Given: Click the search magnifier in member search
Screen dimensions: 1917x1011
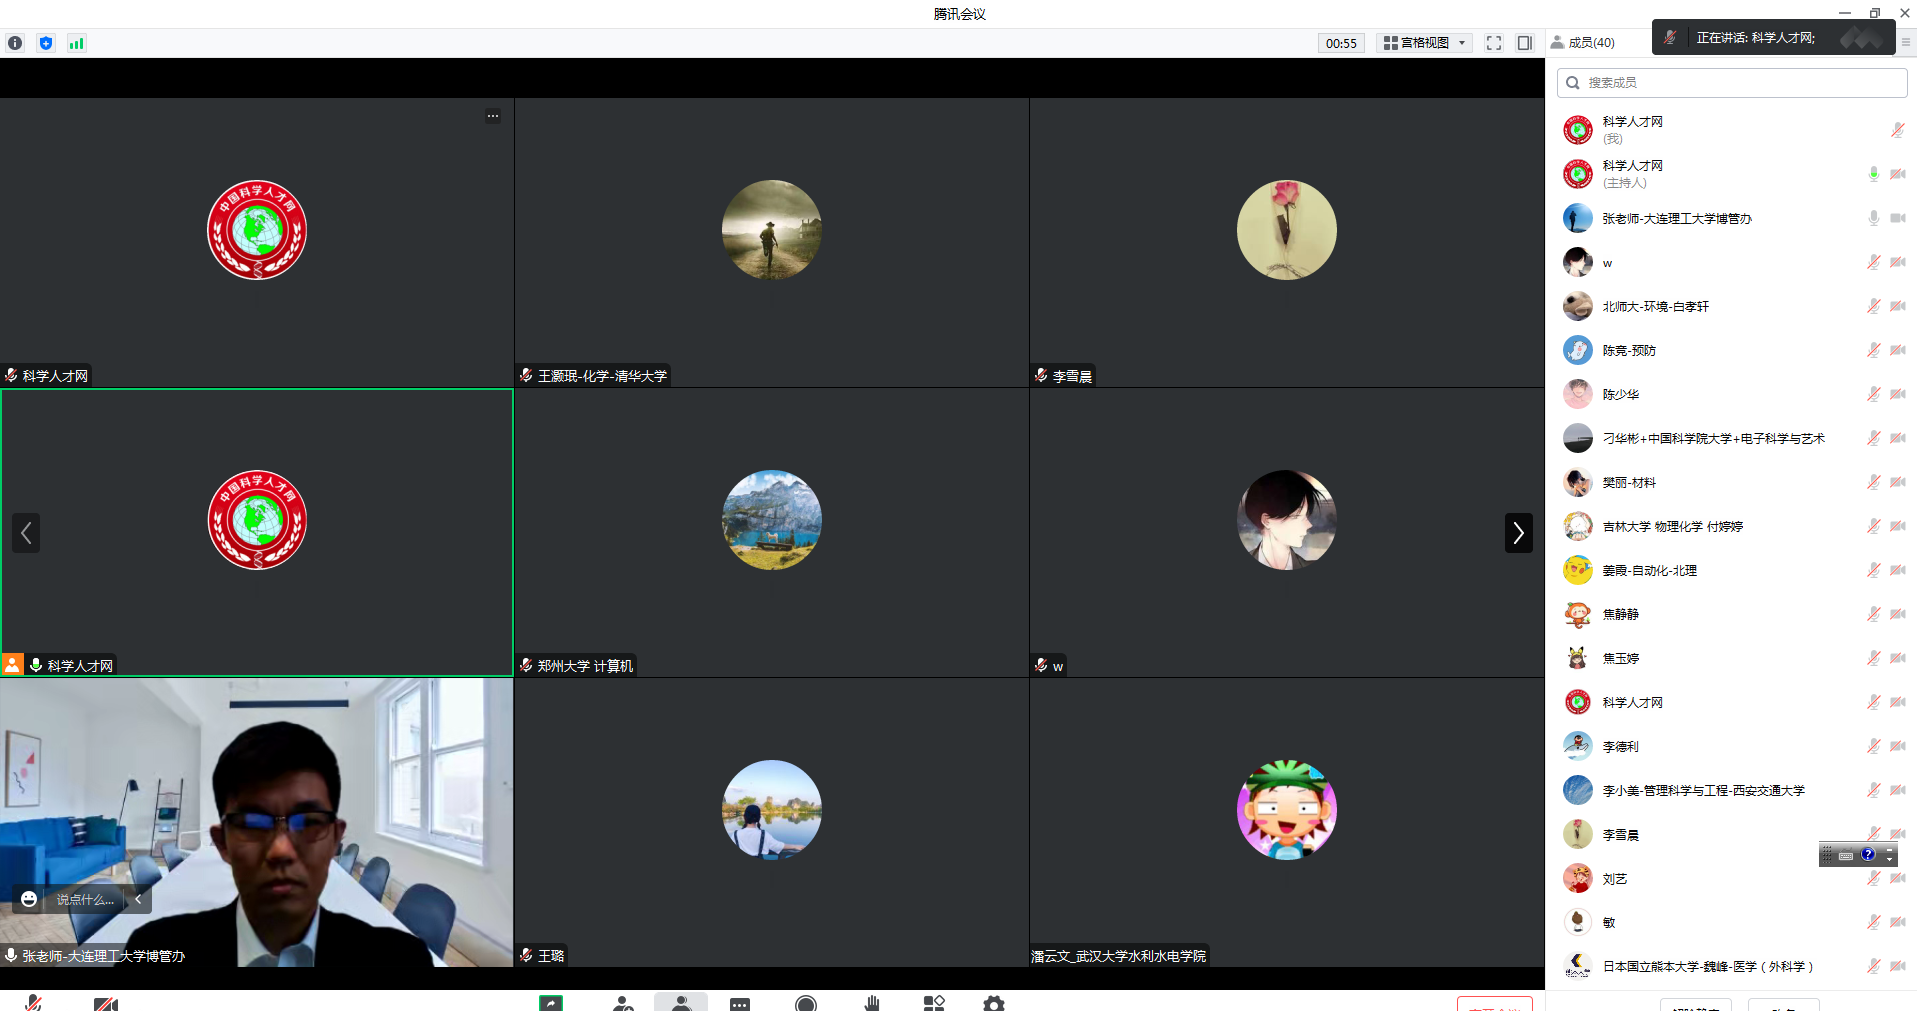Looking at the screenshot, I should 1573,83.
